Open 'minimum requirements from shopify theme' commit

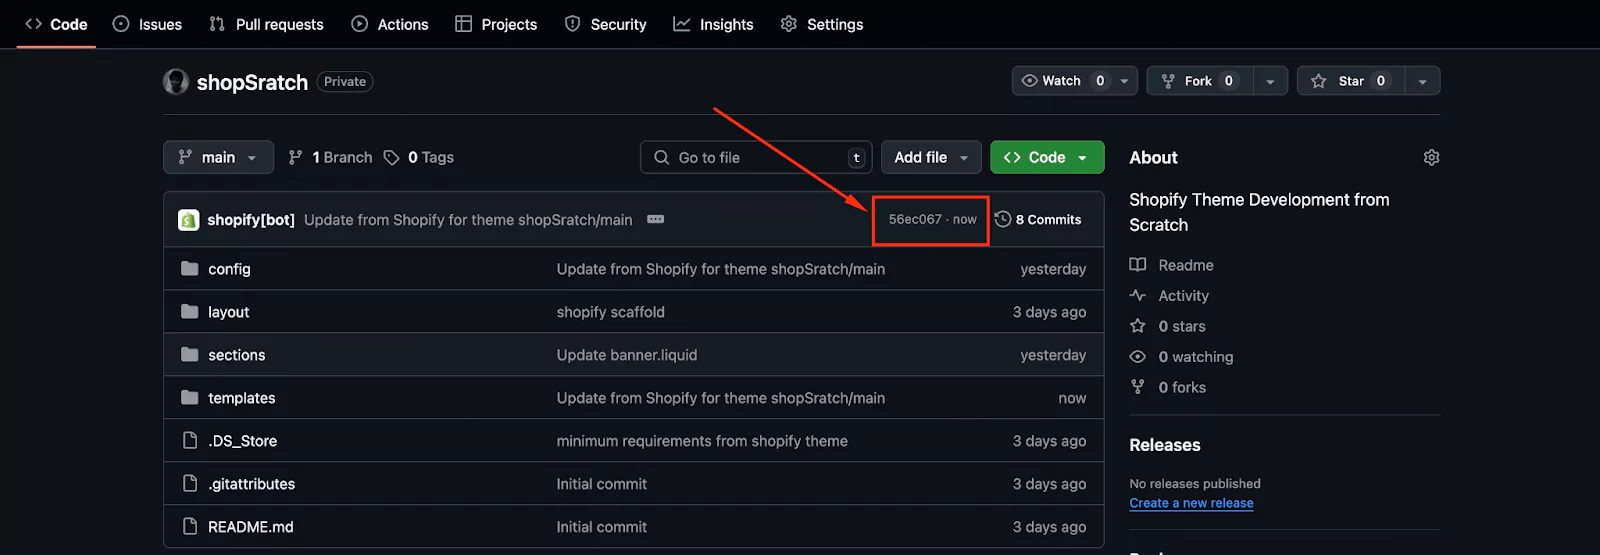tap(702, 441)
